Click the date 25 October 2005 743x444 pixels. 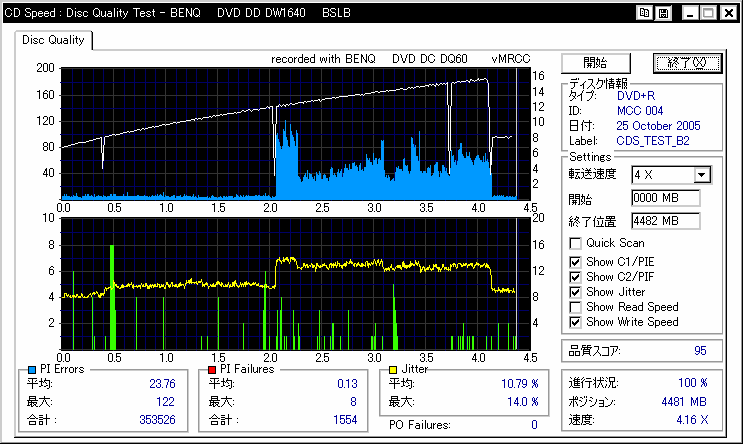point(658,126)
